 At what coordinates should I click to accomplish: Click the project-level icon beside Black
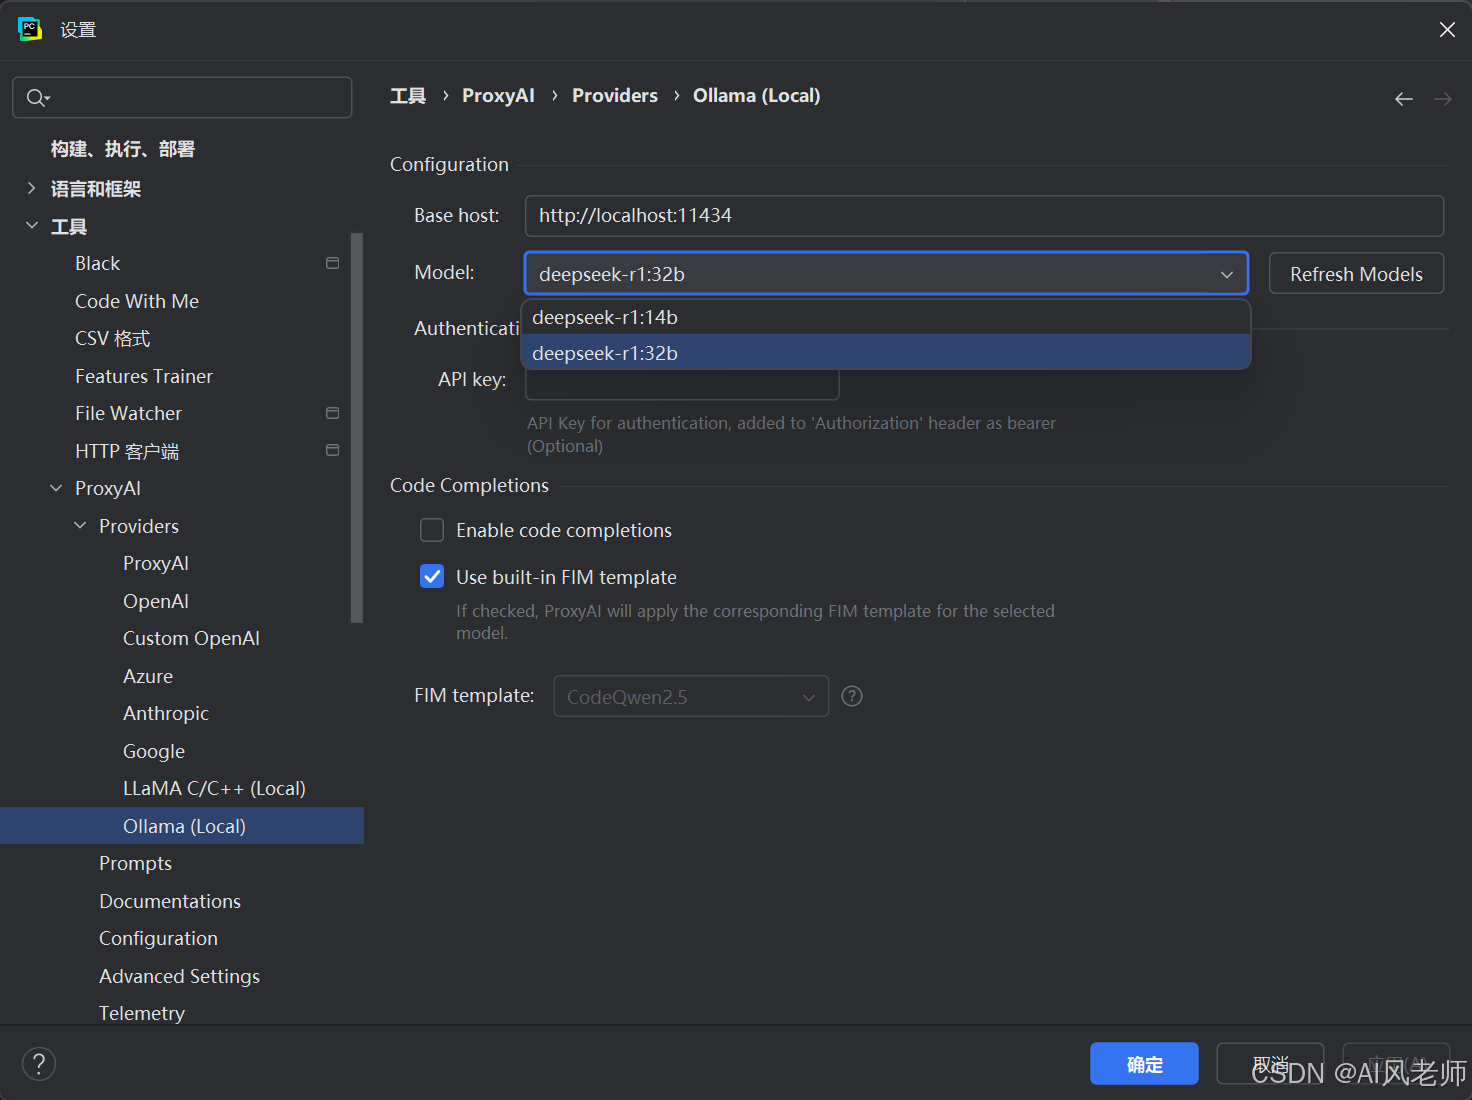pyautogui.click(x=333, y=263)
